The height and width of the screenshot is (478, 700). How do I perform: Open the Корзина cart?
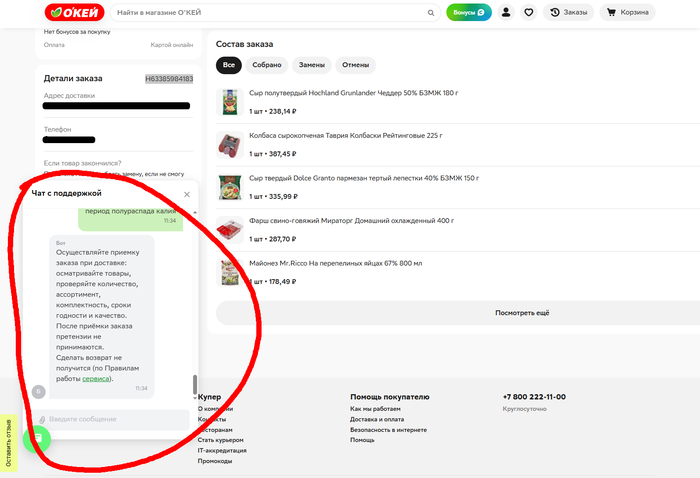628,13
